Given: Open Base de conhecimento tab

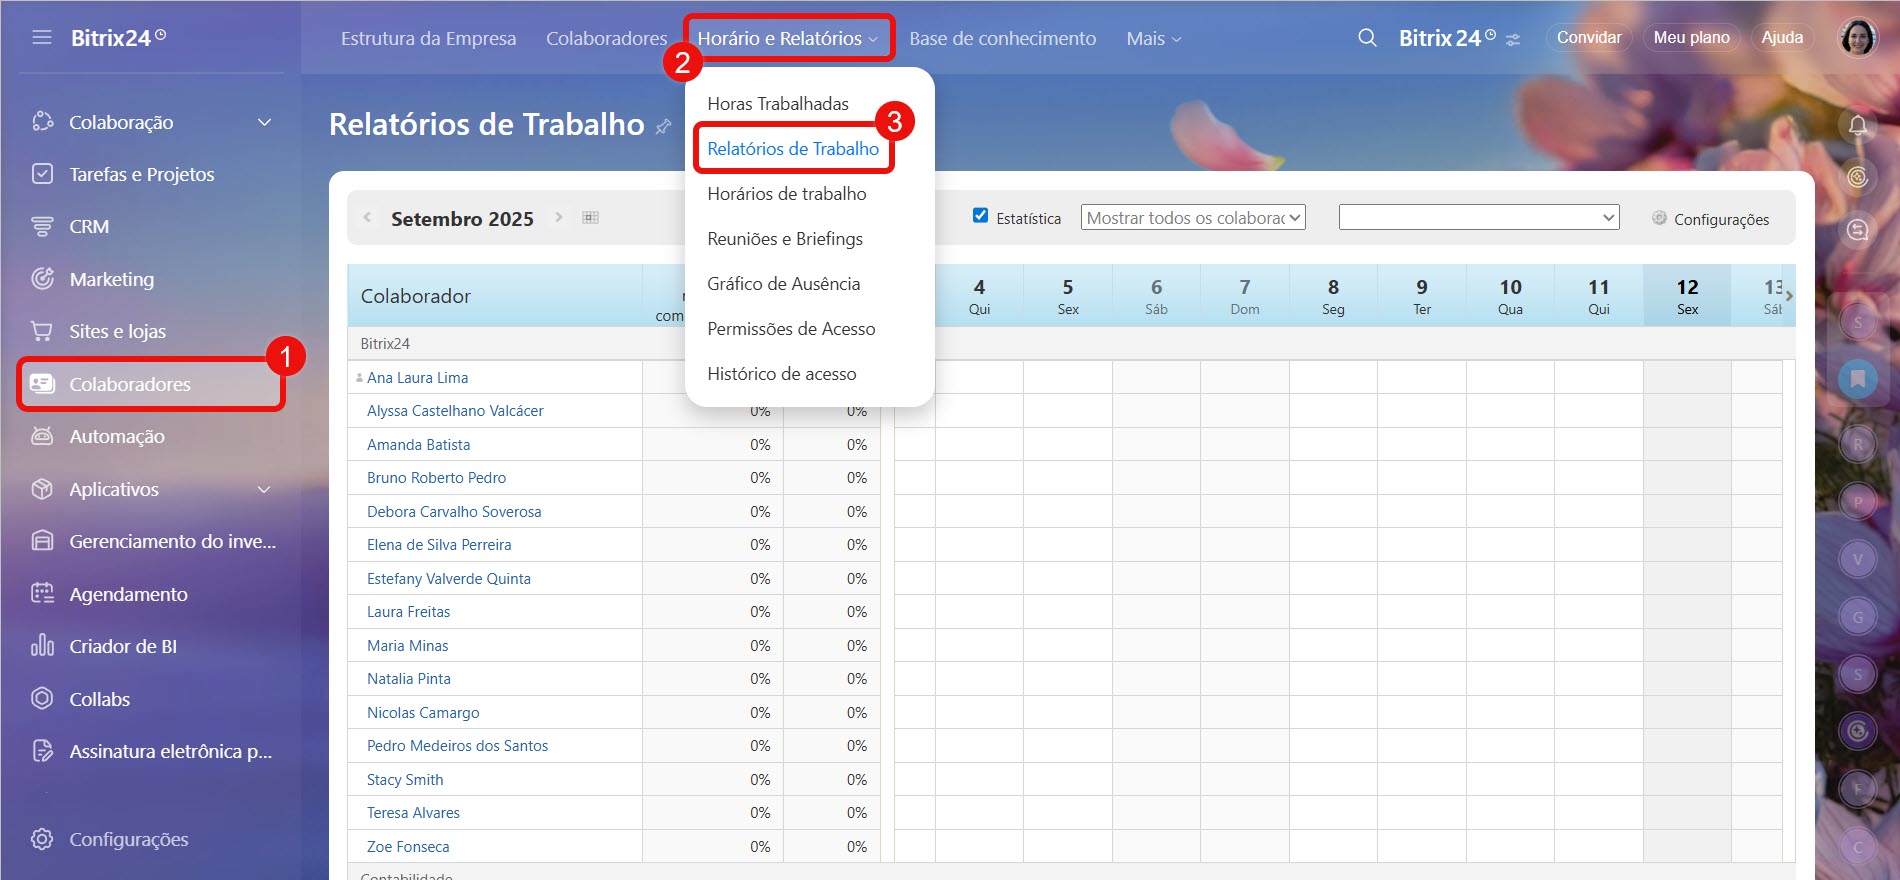Looking at the screenshot, I should [x=1003, y=39].
